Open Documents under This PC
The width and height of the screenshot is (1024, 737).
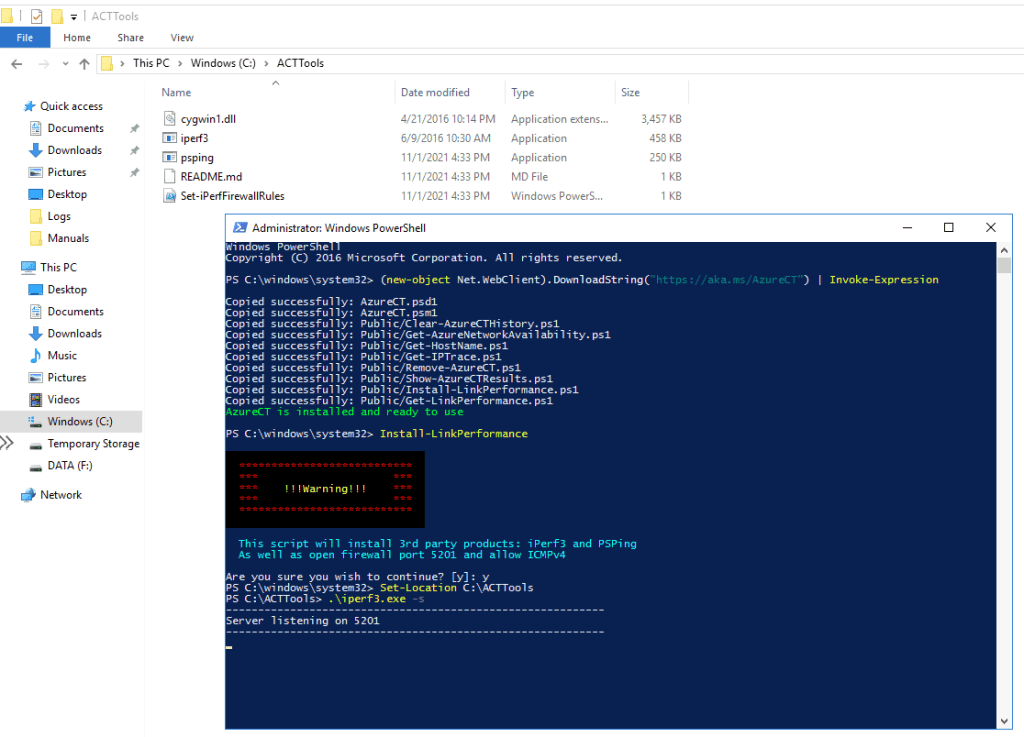76,311
